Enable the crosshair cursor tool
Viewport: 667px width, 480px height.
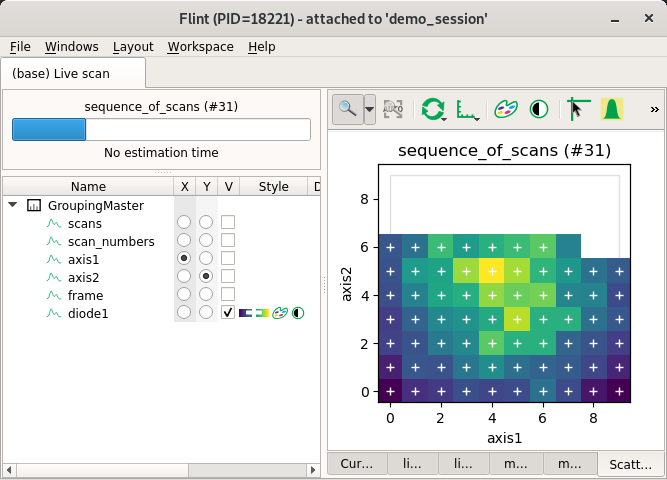coord(579,109)
